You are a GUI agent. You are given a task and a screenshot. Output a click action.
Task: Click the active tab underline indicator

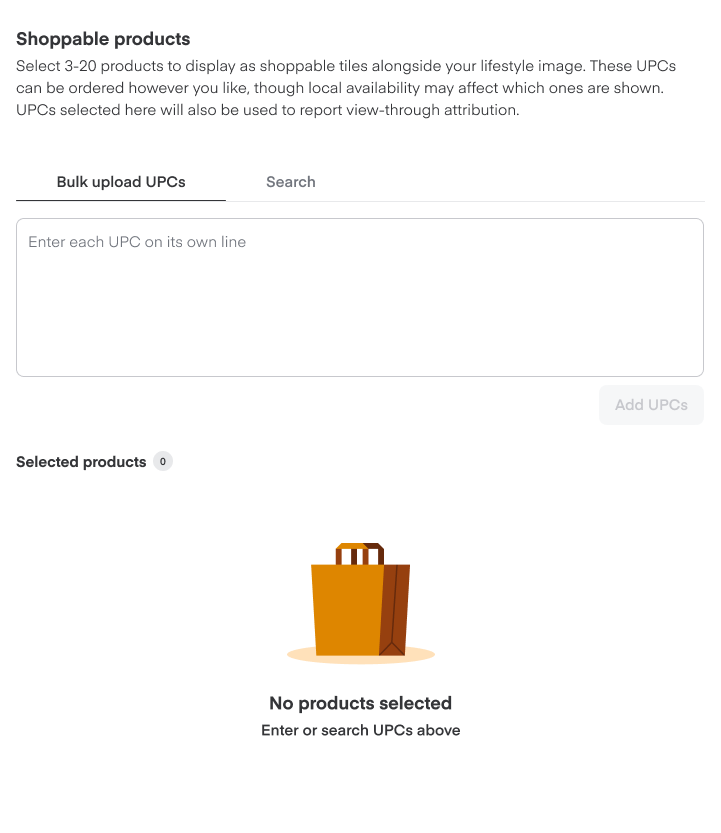click(121, 199)
